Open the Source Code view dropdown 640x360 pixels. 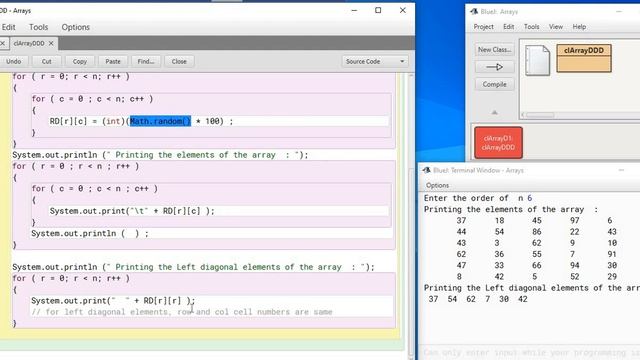coord(375,61)
